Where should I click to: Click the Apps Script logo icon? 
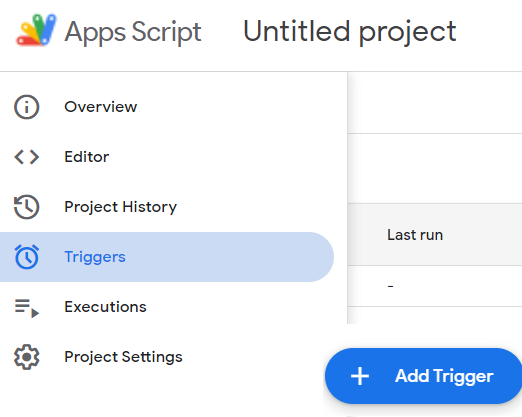click(x=36, y=30)
